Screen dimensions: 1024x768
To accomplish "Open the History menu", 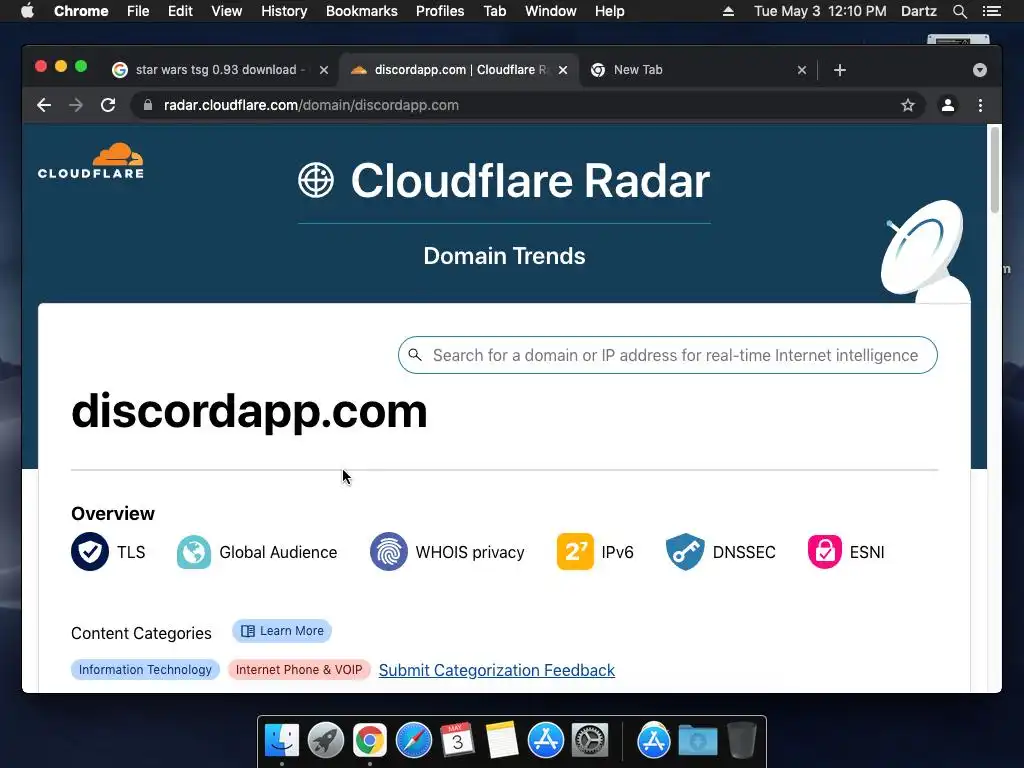I will (x=284, y=11).
